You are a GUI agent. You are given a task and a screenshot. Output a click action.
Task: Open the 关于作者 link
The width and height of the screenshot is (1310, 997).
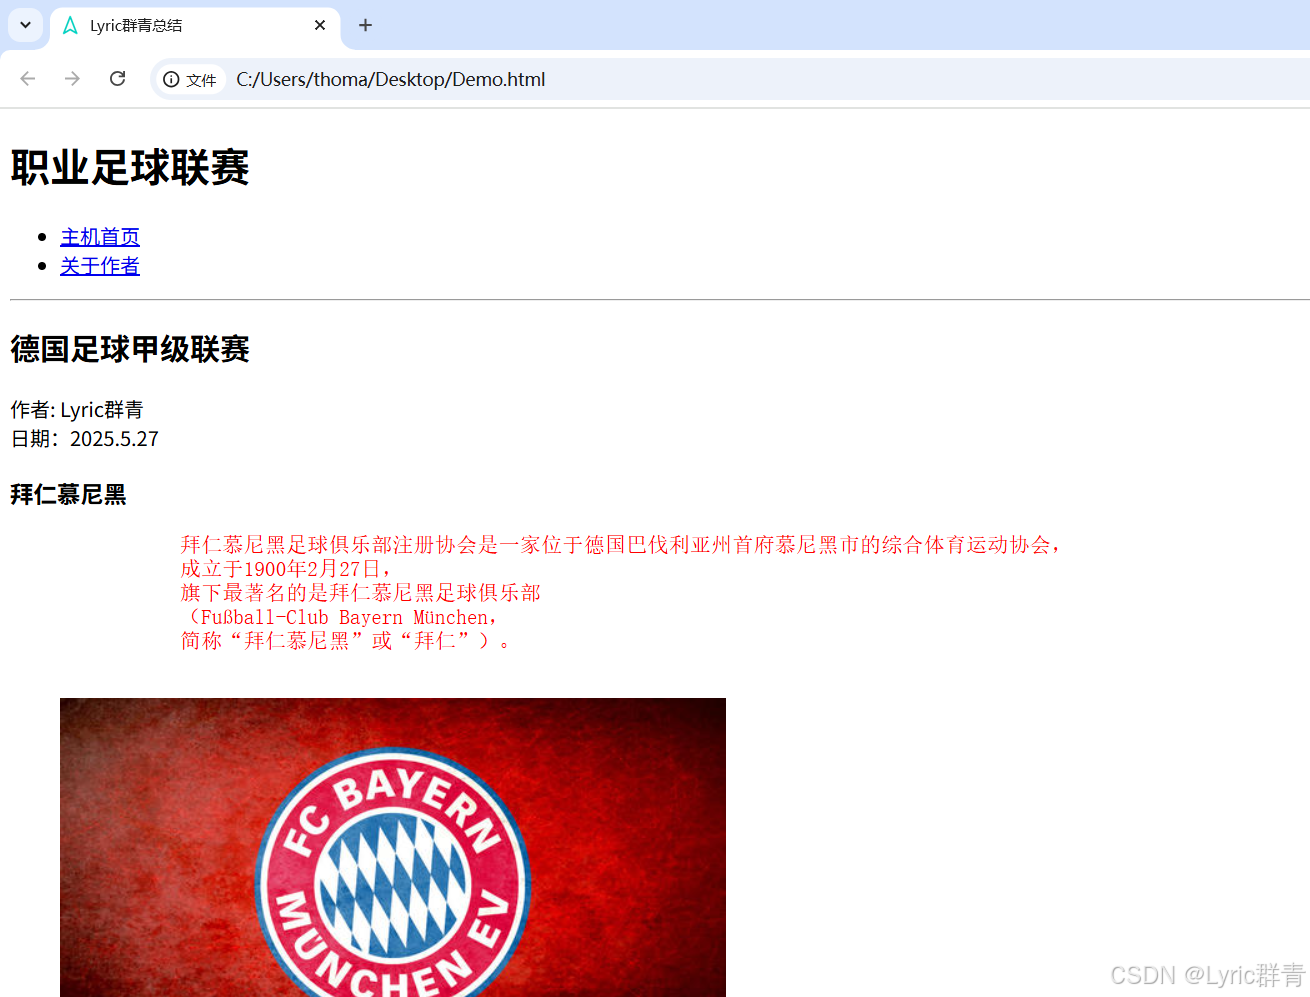coord(100,266)
